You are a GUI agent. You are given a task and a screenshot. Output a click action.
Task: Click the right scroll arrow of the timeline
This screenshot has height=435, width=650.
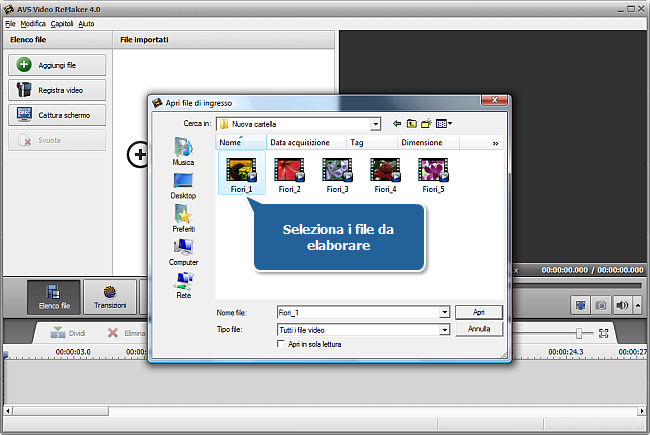[642, 411]
